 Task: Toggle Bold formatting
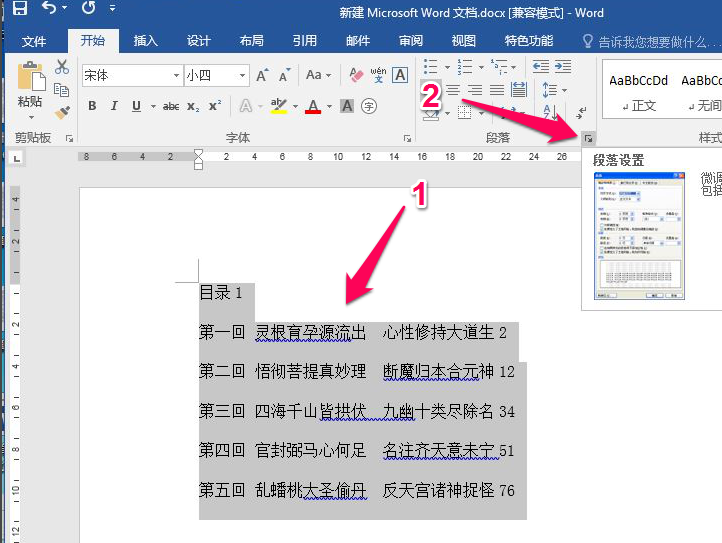pos(92,106)
